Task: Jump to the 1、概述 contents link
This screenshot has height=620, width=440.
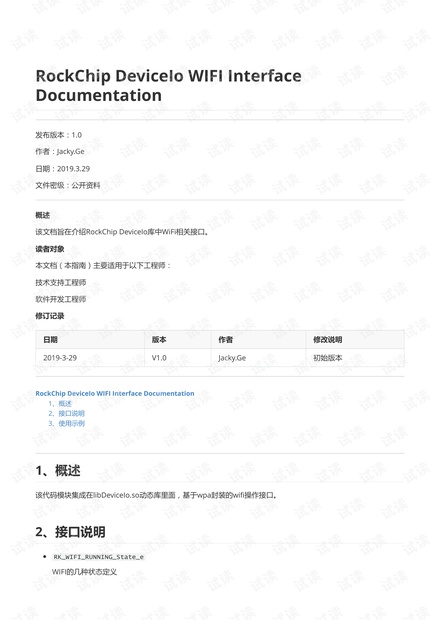Action: pos(60,404)
